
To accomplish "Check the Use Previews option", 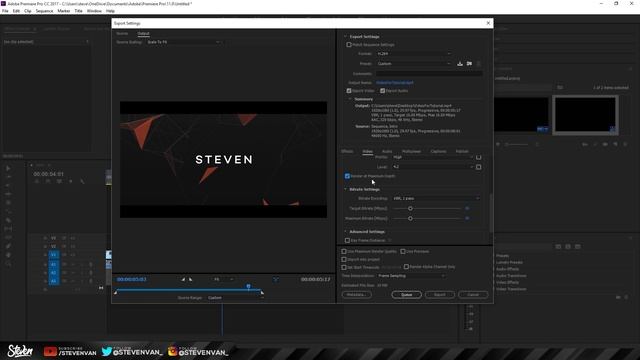I will point(403,251).
